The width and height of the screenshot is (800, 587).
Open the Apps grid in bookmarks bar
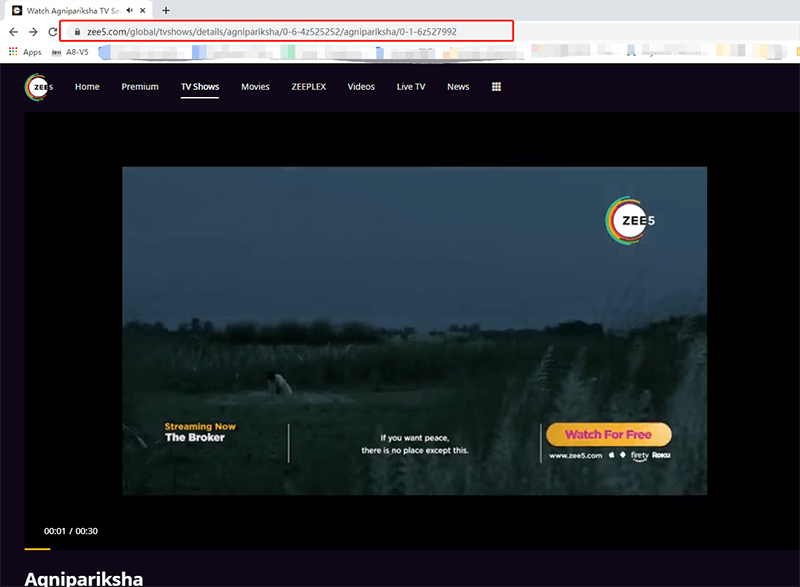click(x=25, y=52)
